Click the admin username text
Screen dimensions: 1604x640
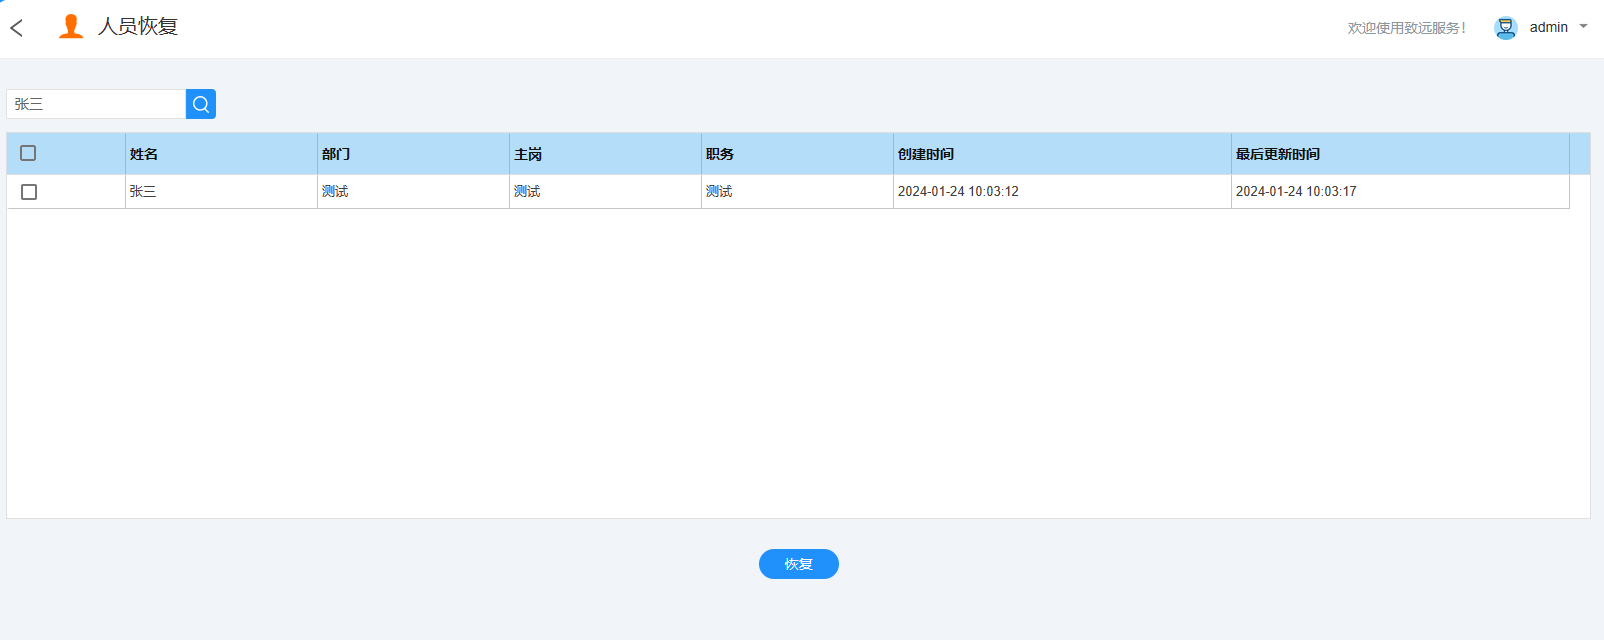click(x=1549, y=27)
